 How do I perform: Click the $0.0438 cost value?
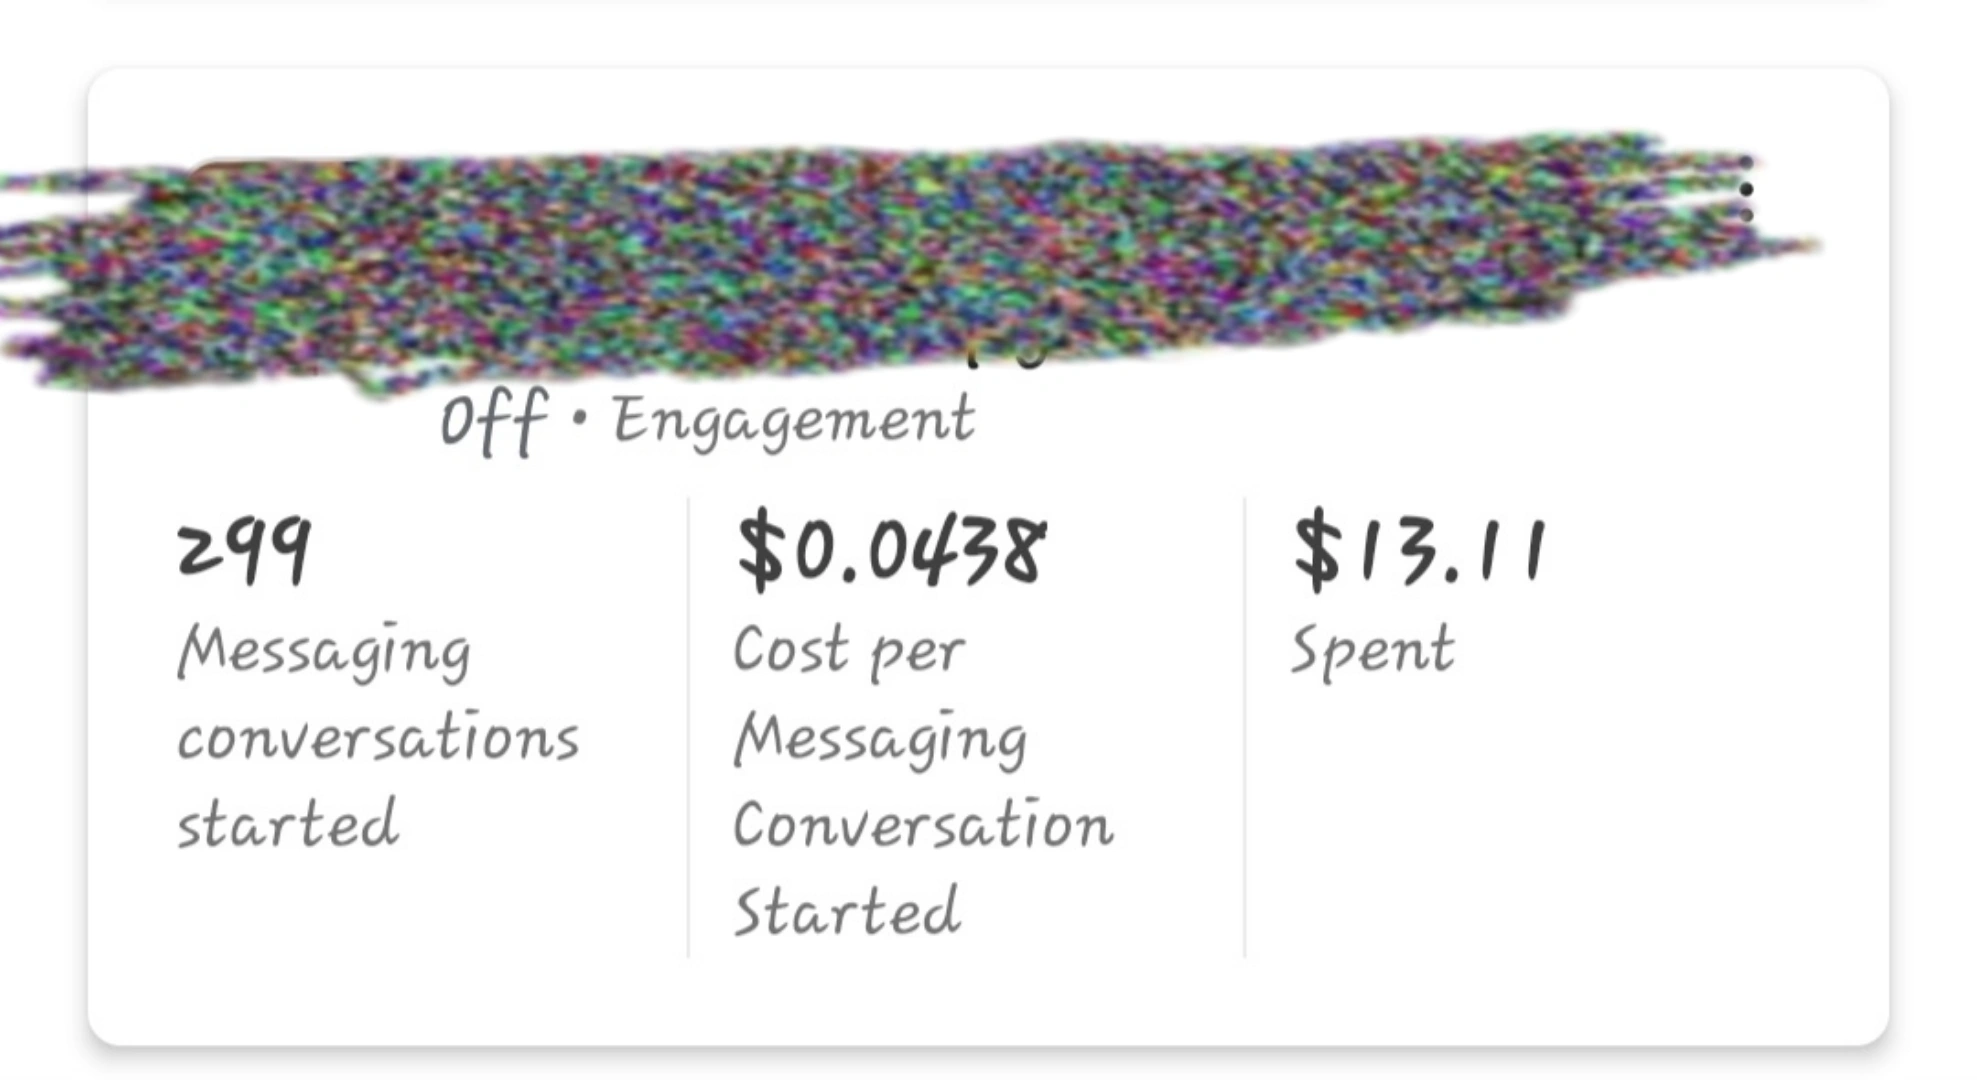pos(891,550)
